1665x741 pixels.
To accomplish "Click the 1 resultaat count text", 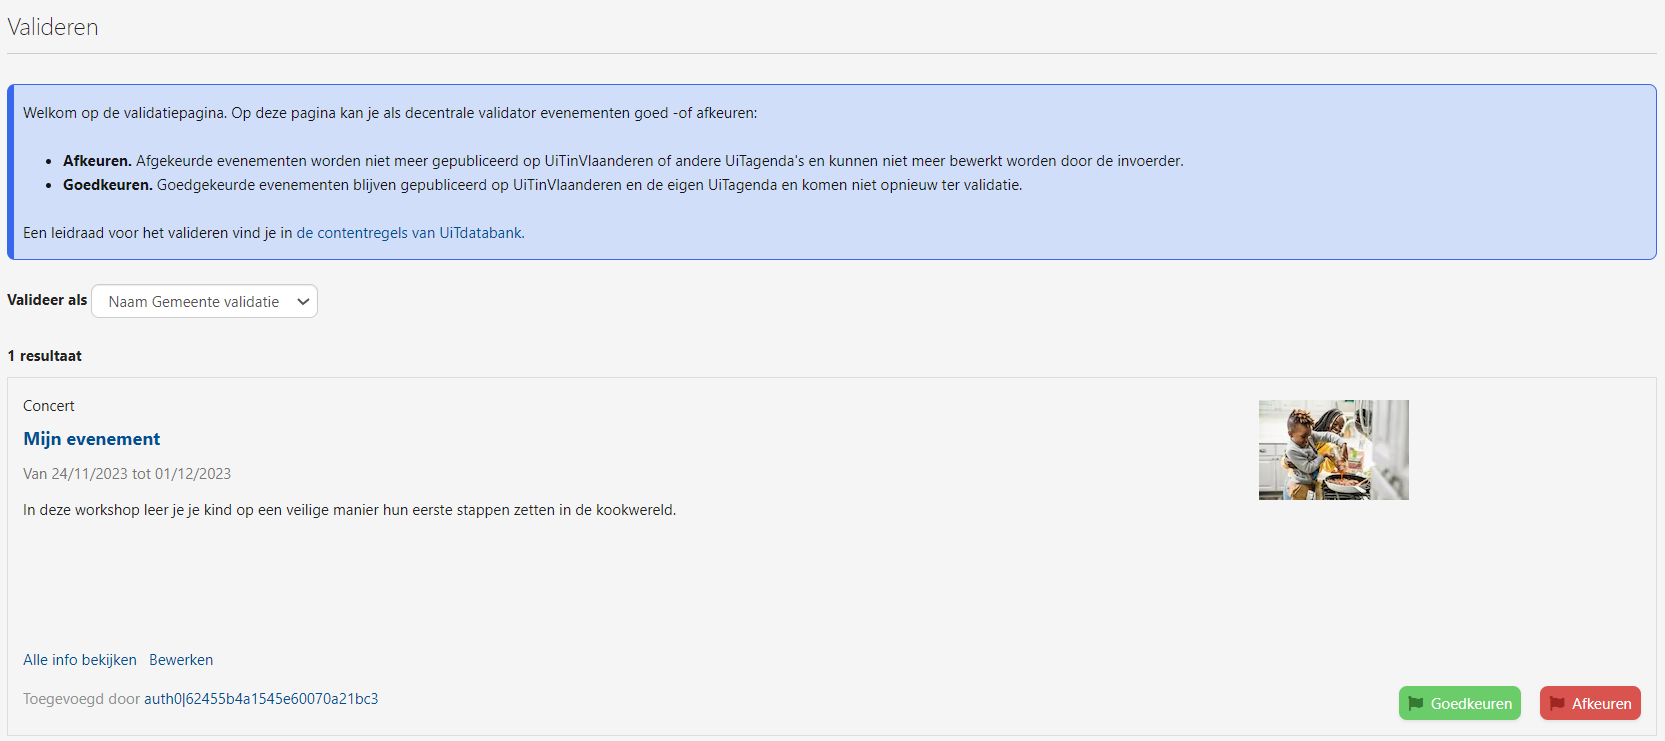I will (x=45, y=356).
